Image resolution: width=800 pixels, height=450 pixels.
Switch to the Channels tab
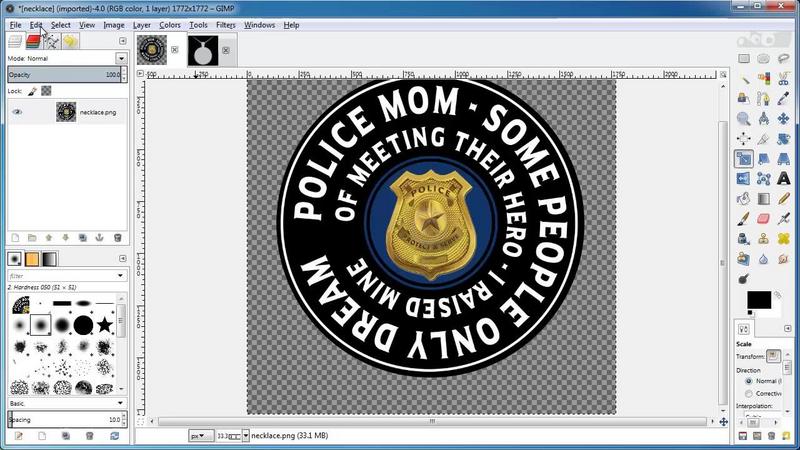pyautogui.click(x=33, y=41)
